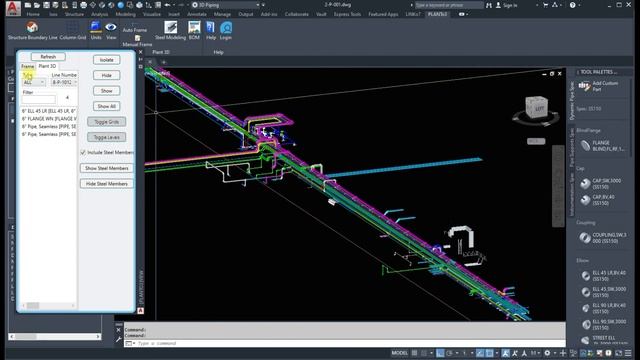640x360 pixels.
Task: Open the Column Grid tool
Action: [73, 31]
